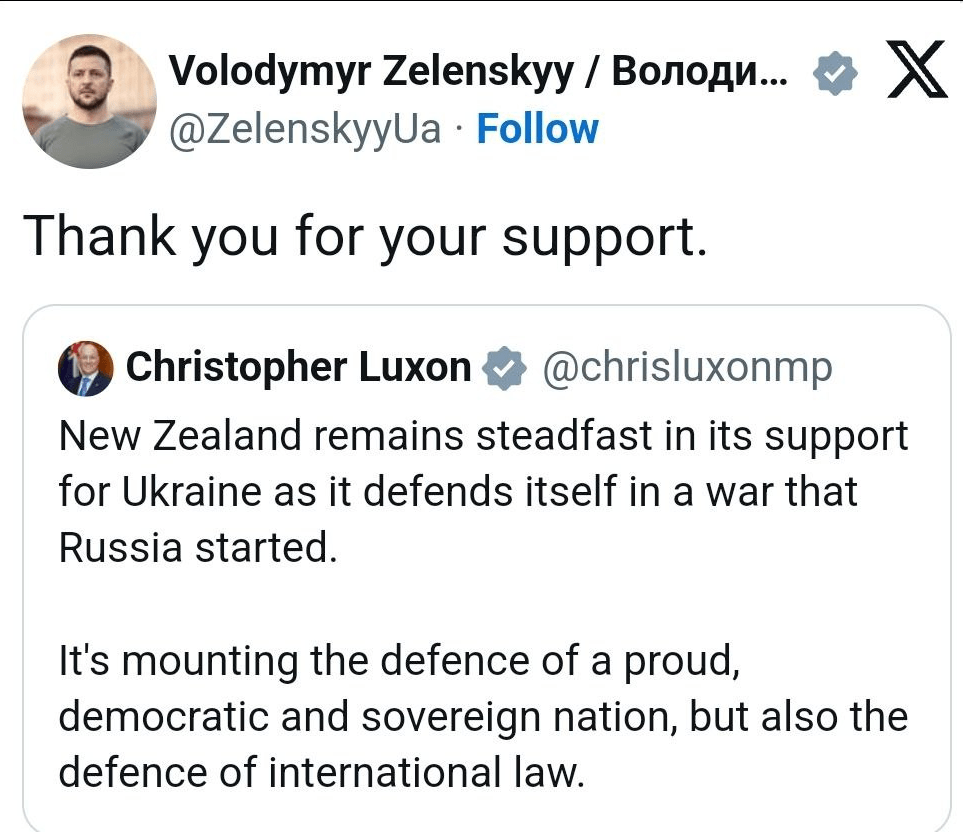
Task: Open Volodymyr Zelenskyy's profile avatar
Action: [89, 101]
